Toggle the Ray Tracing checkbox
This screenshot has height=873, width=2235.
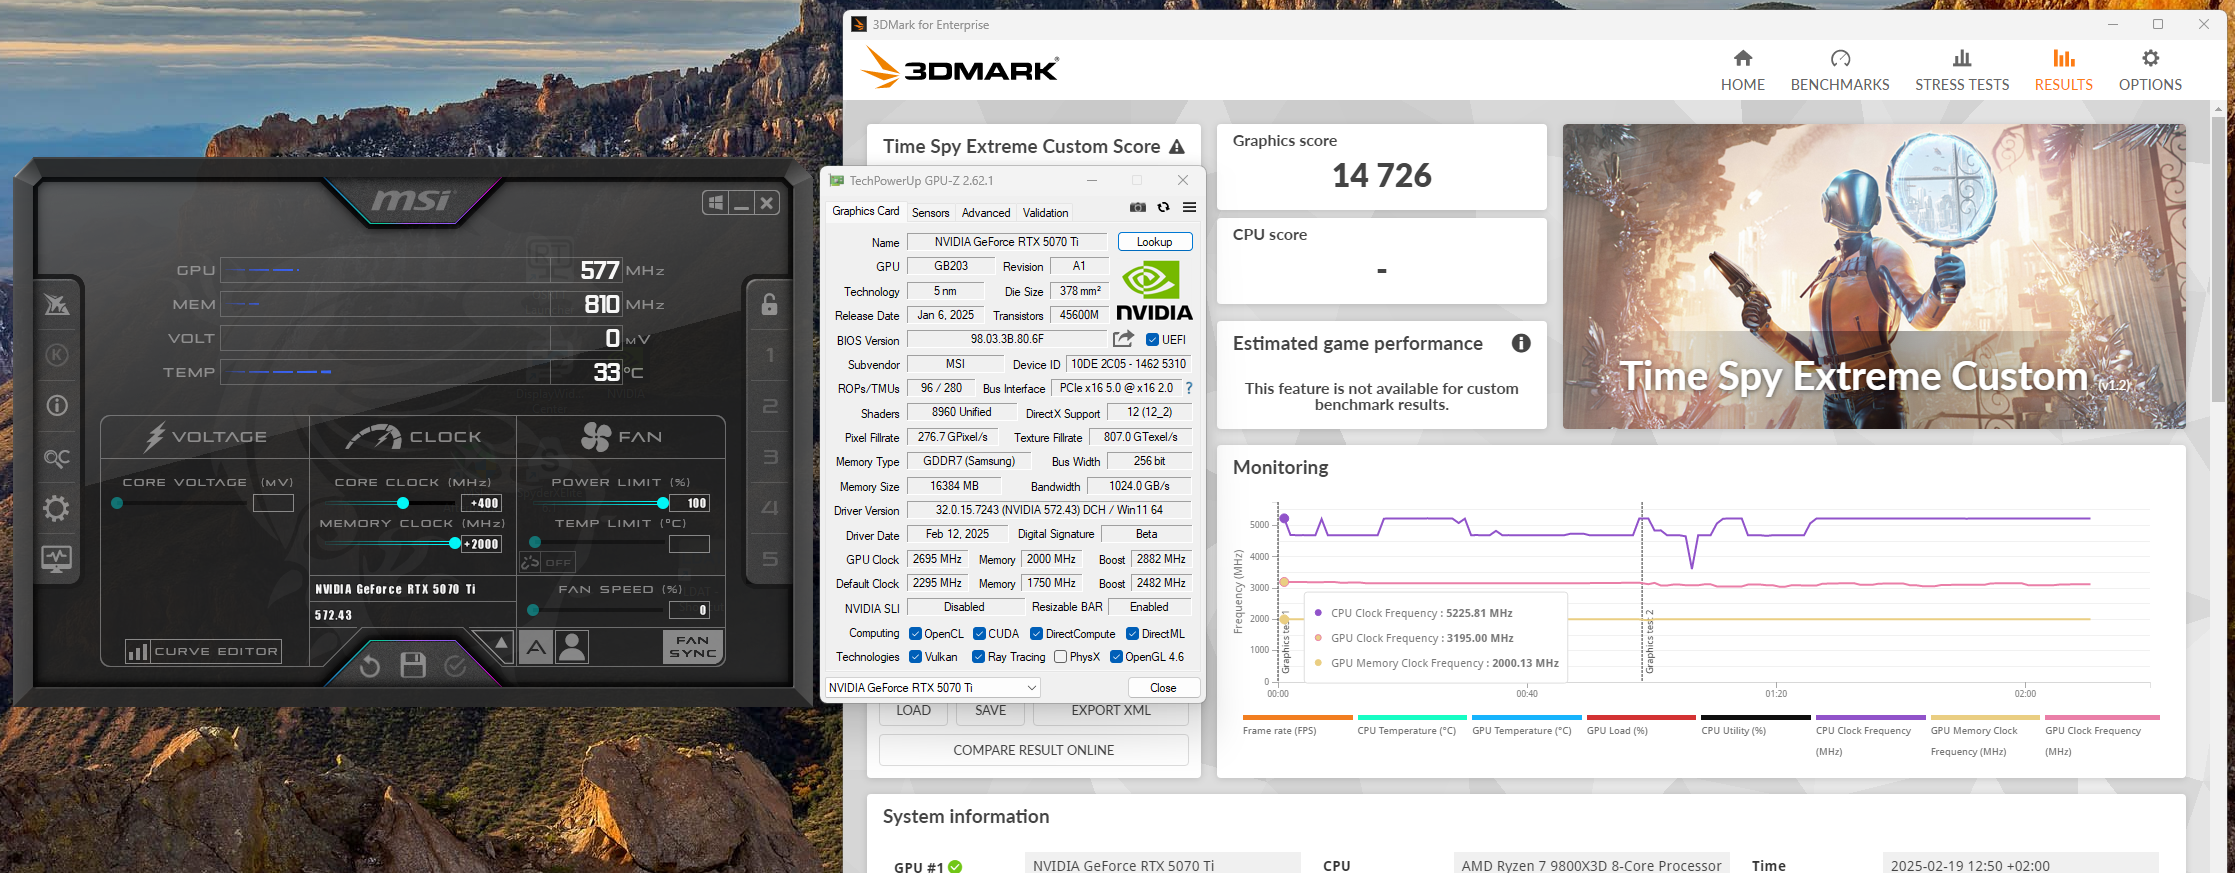[978, 657]
